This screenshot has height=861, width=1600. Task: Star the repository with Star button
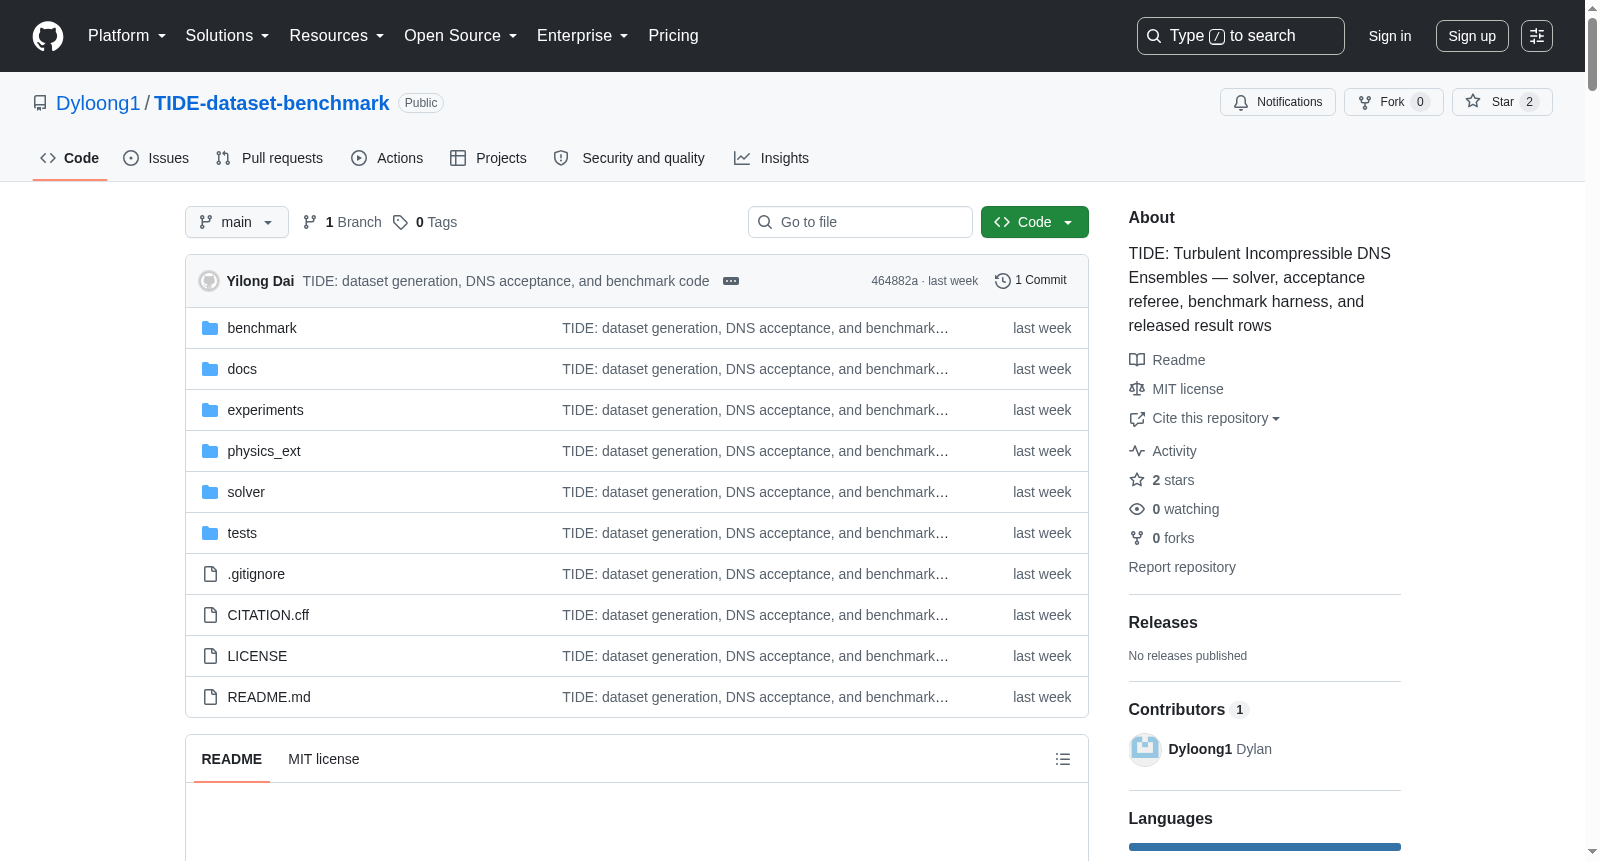click(1502, 102)
